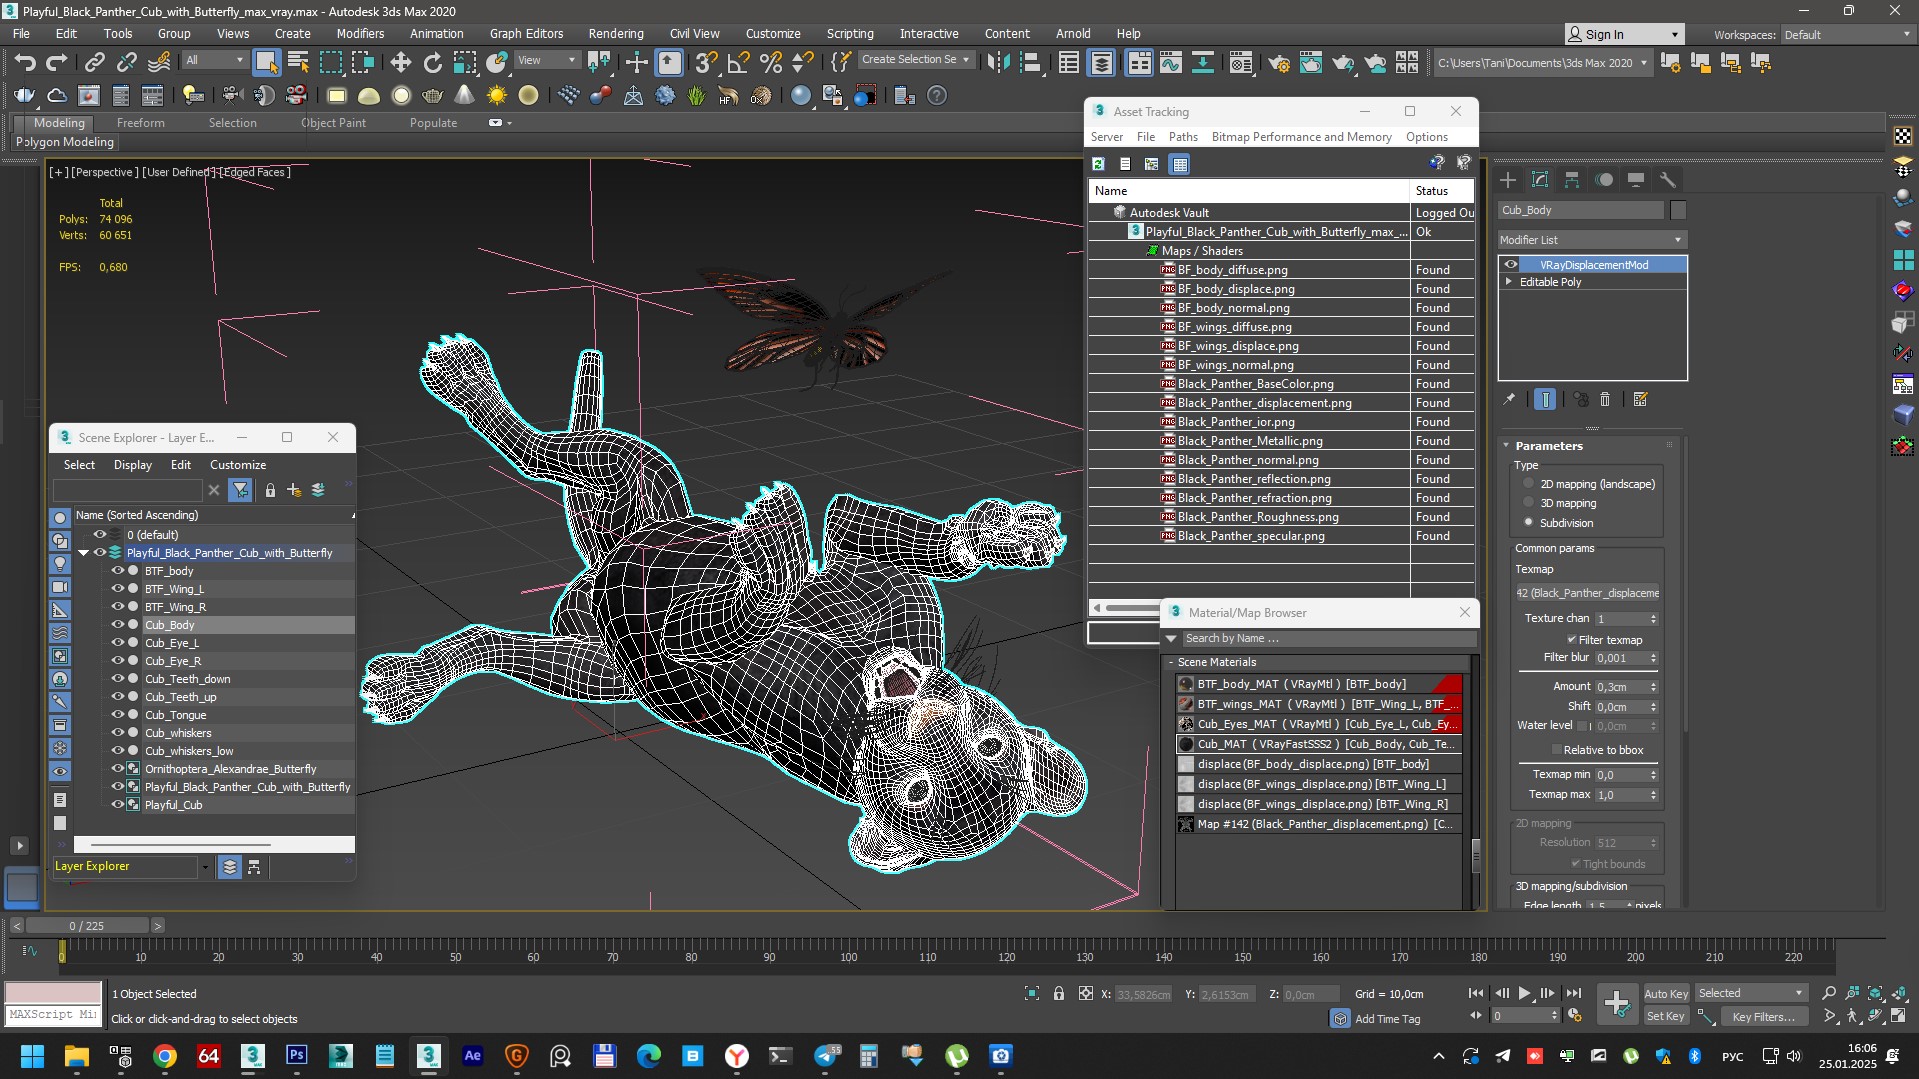Open After Effects from taskbar

(x=473, y=1056)
